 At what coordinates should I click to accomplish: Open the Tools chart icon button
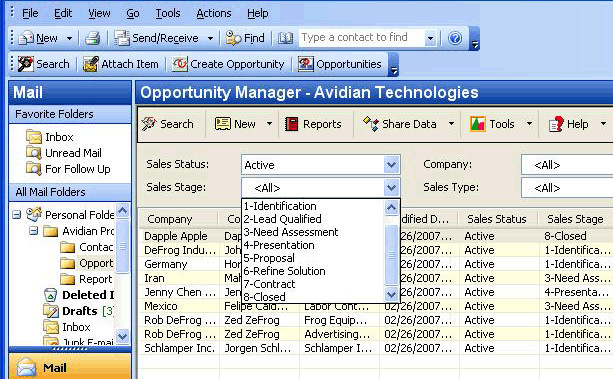(478, 124)
